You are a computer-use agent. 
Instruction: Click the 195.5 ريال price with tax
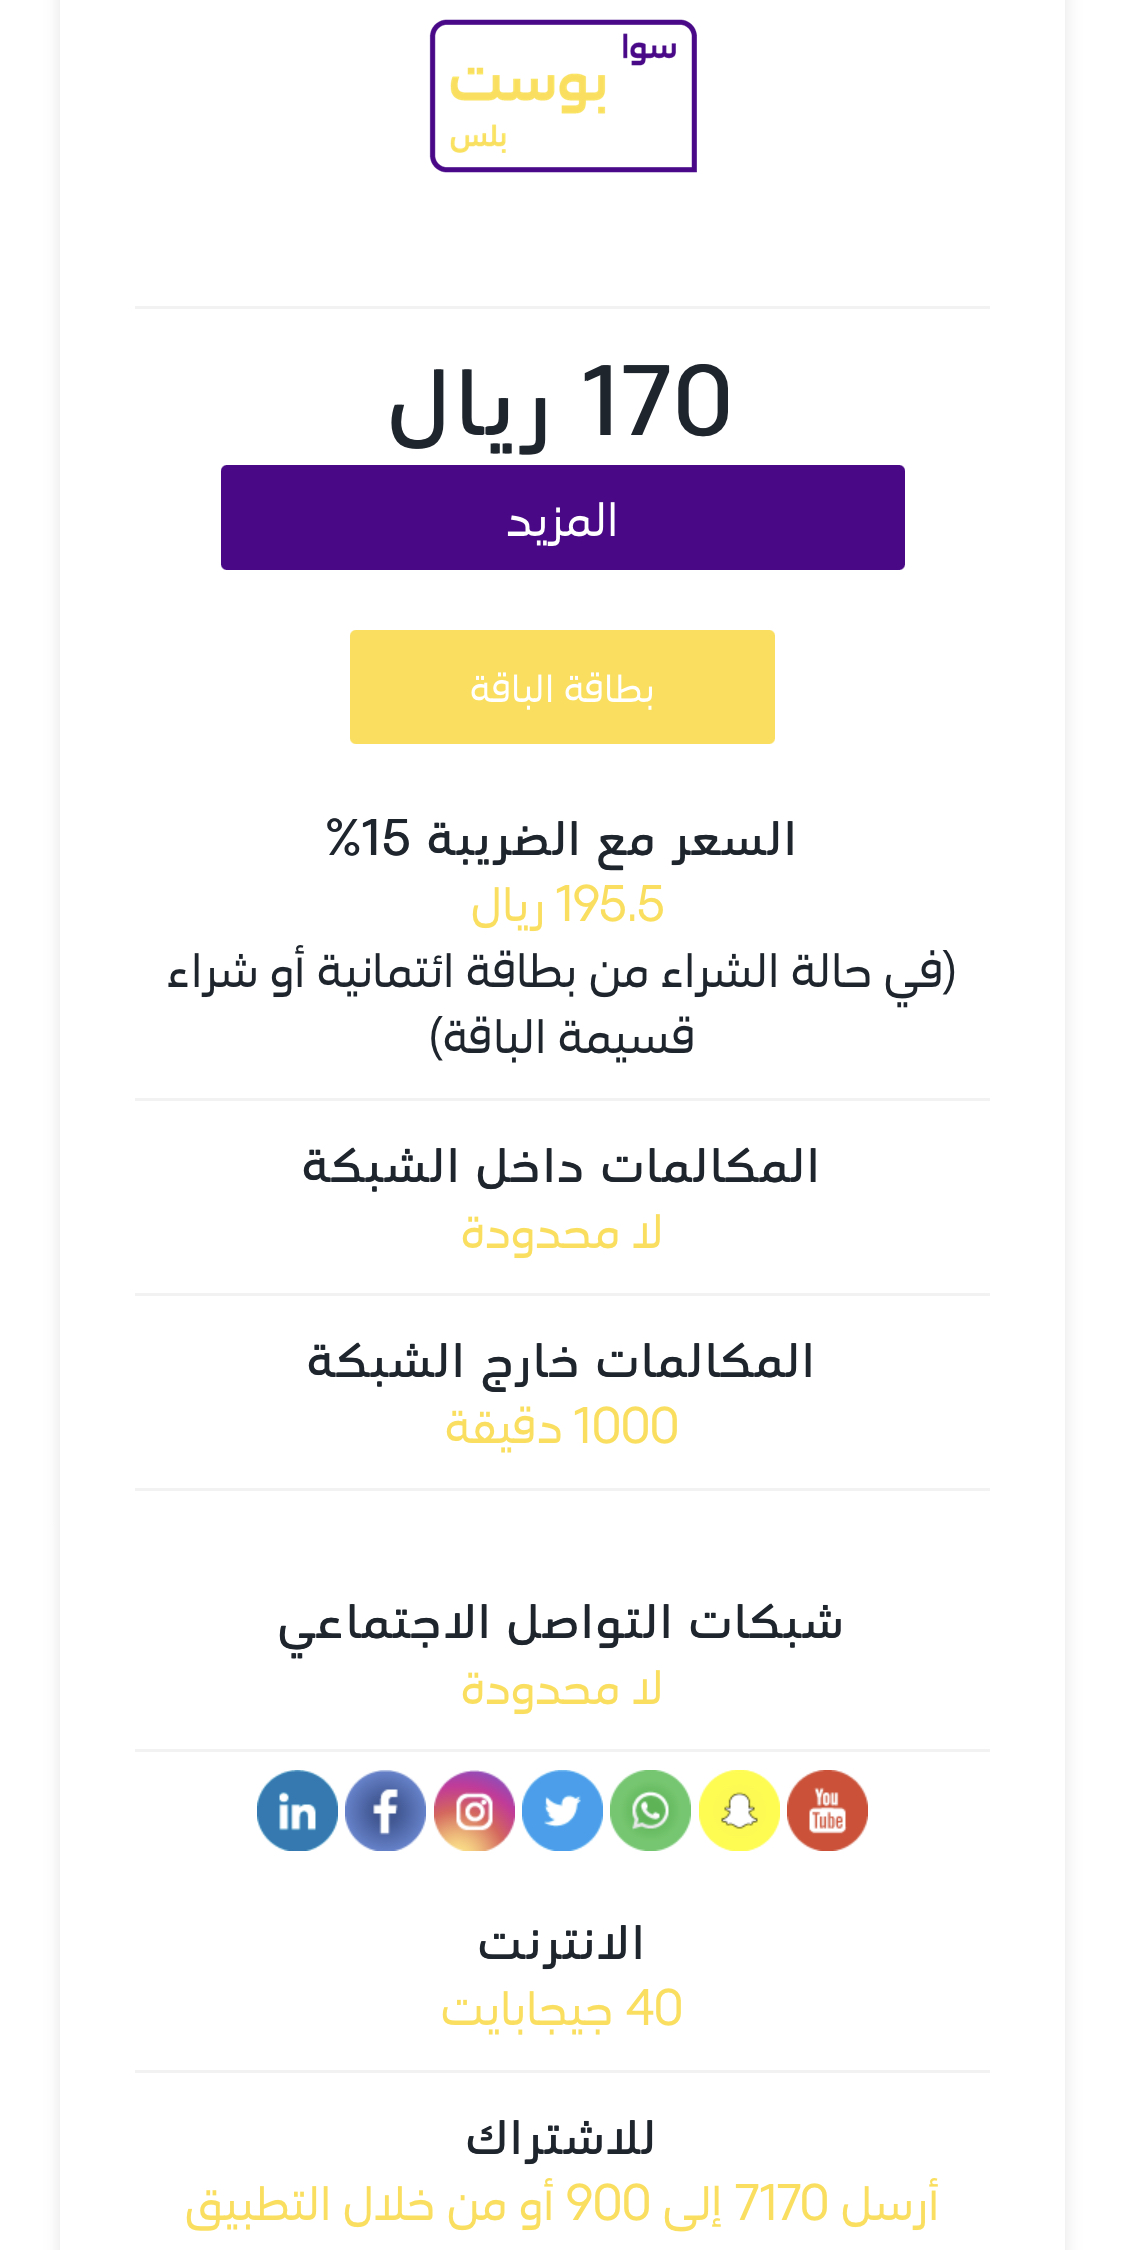point(567,905)
